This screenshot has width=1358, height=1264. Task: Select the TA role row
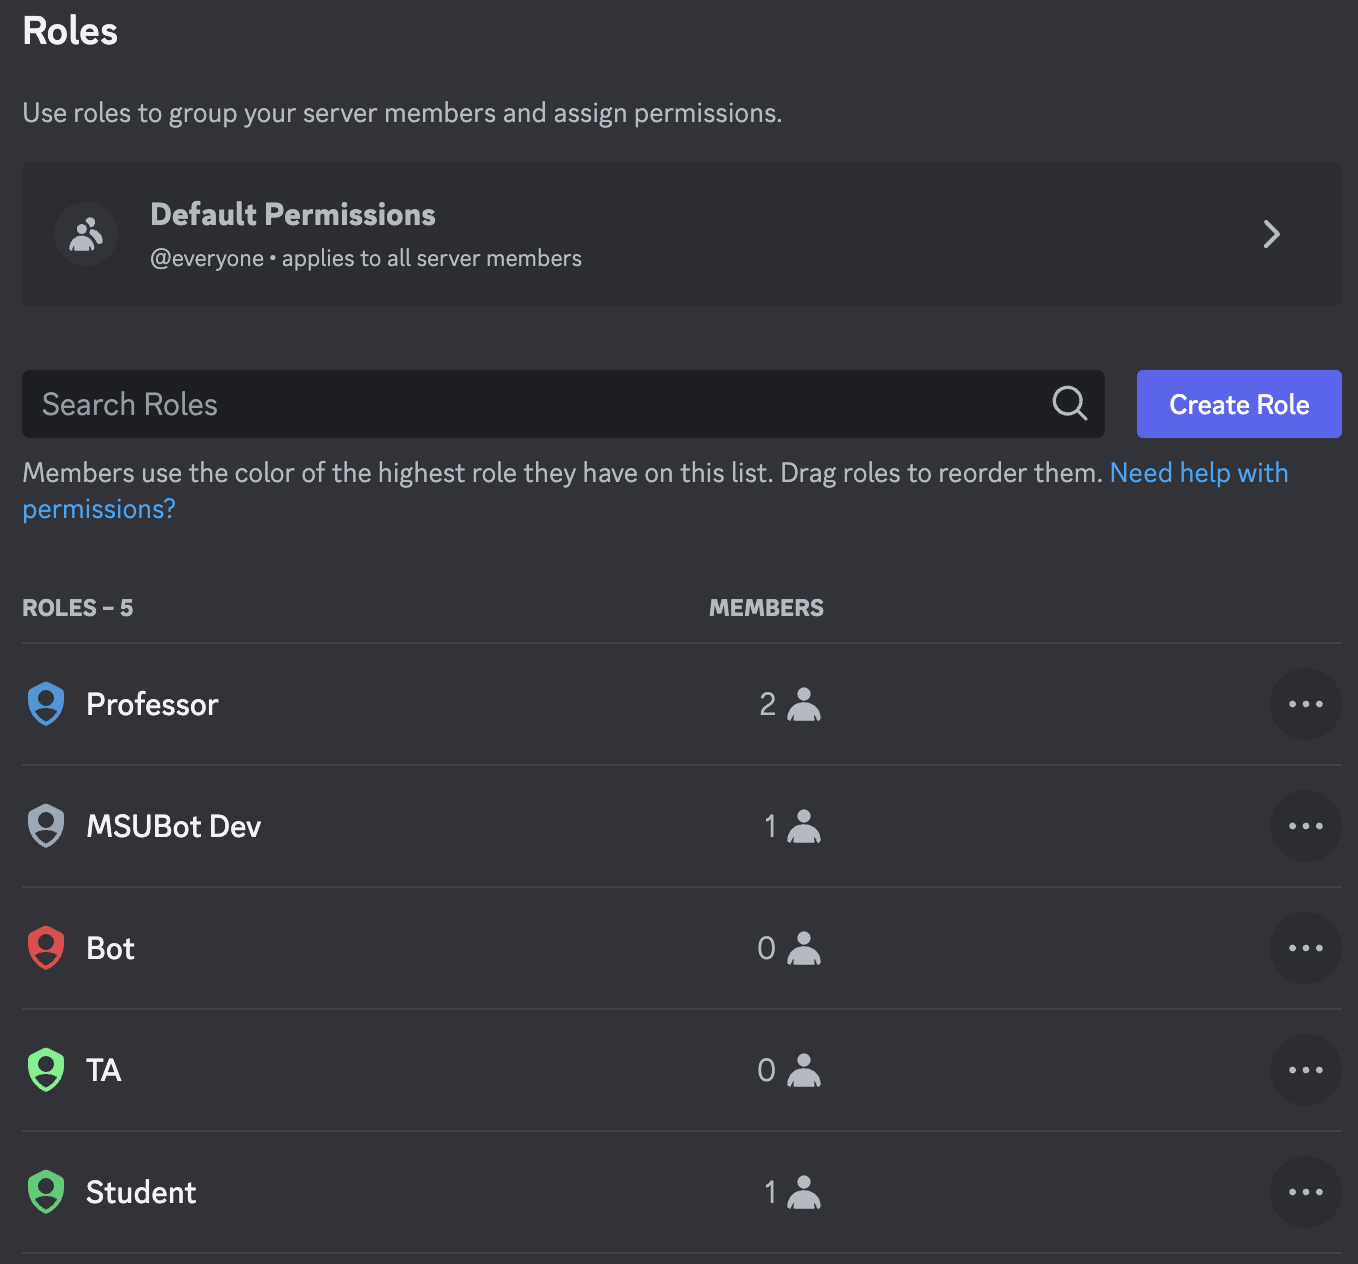click(400, 1070)
